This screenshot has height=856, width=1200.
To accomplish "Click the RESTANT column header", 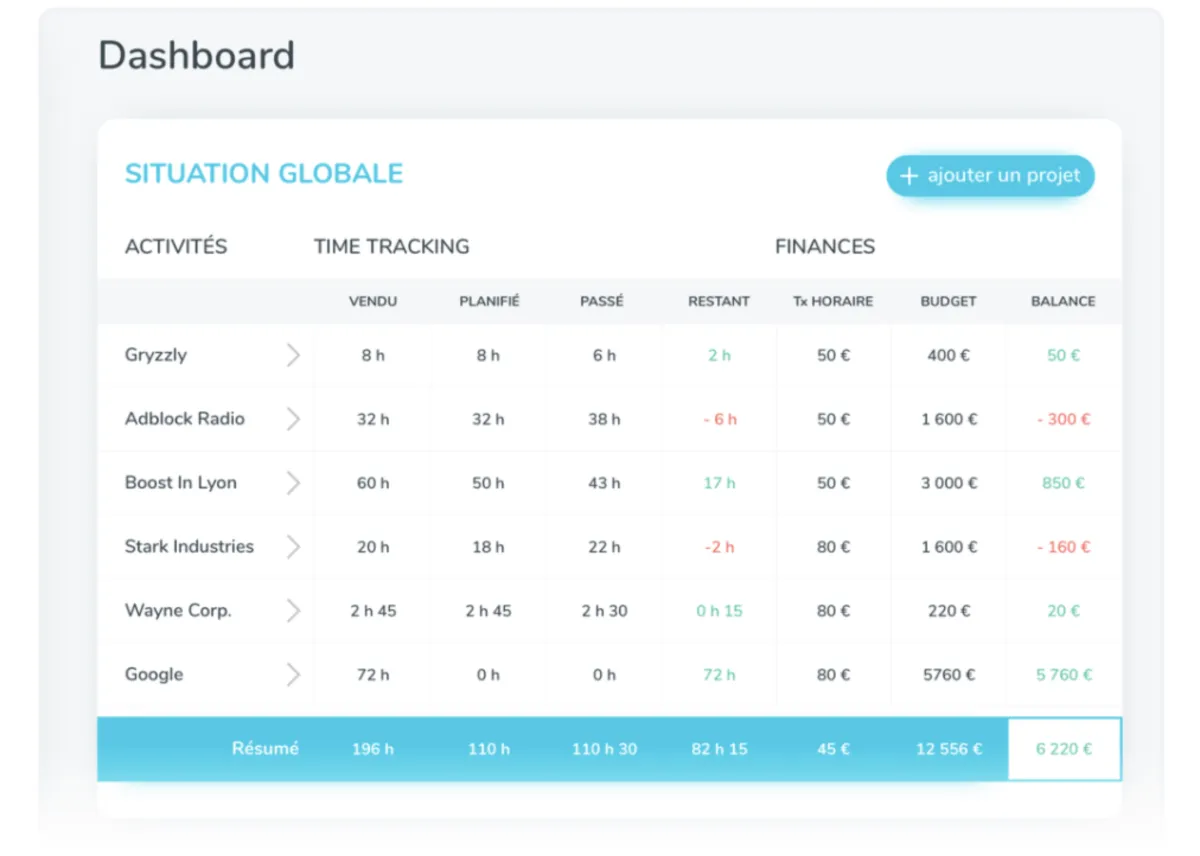I will (719, 301).
